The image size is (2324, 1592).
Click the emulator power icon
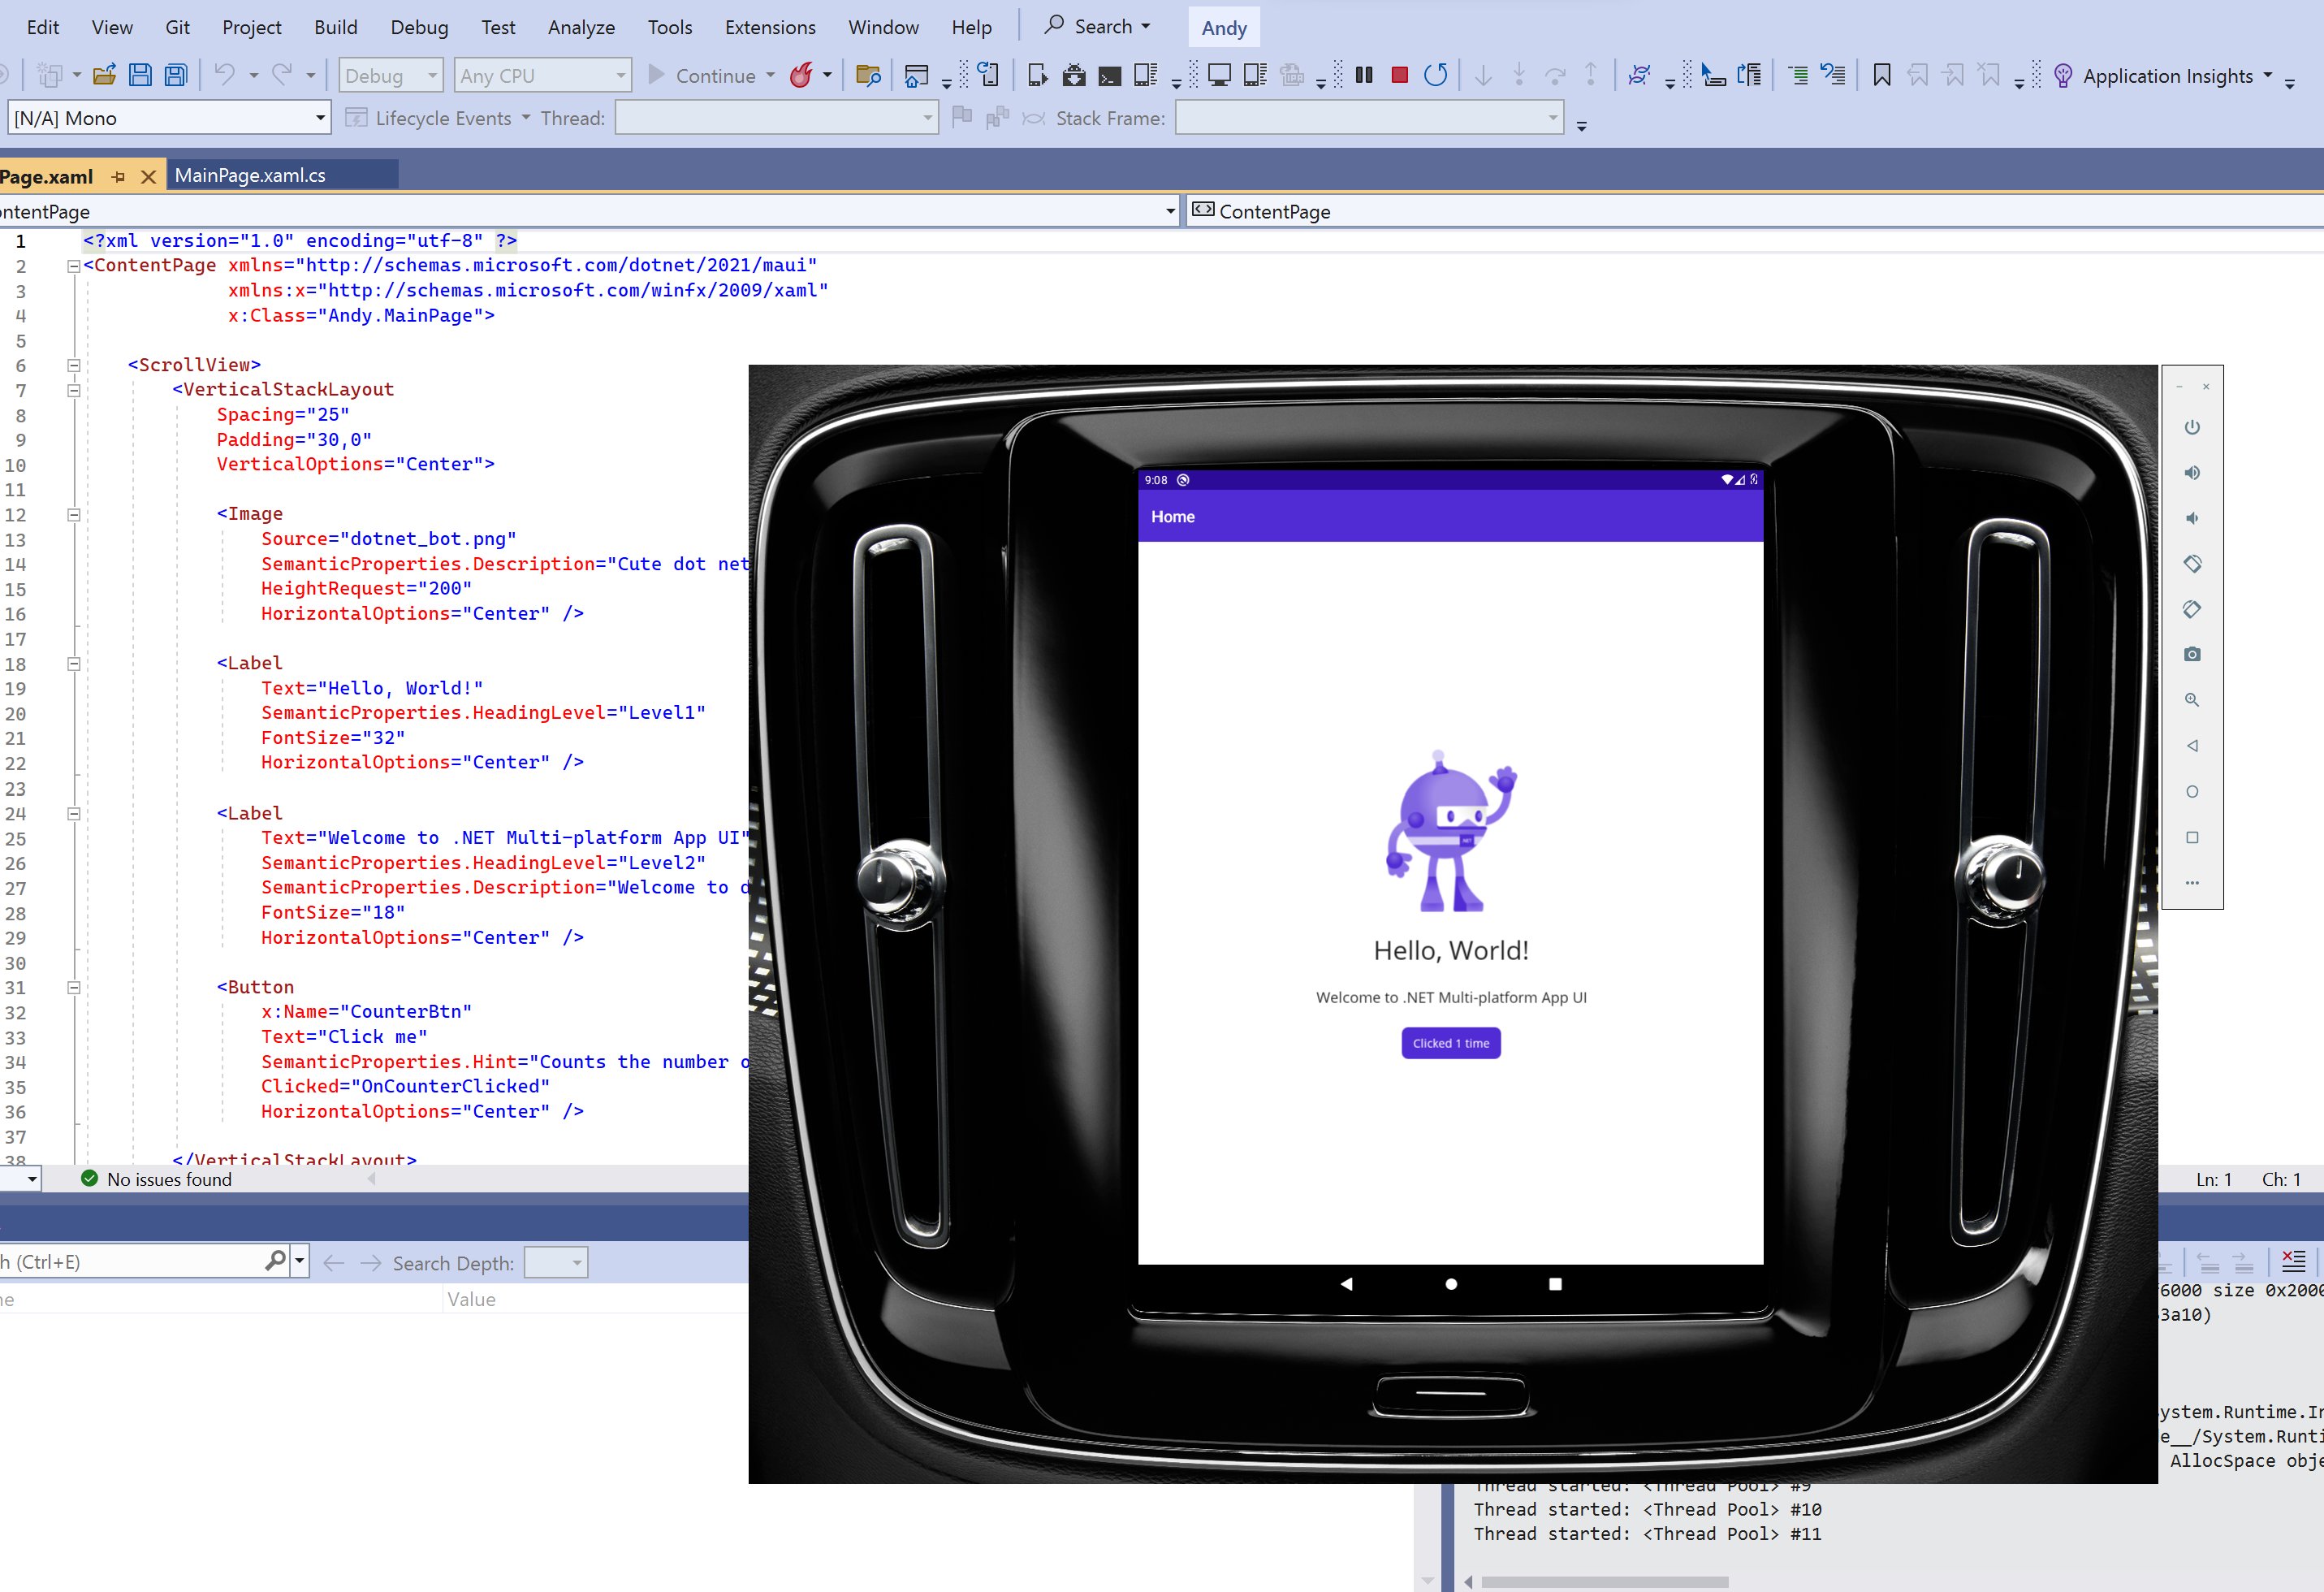(x=2192, y=427)
